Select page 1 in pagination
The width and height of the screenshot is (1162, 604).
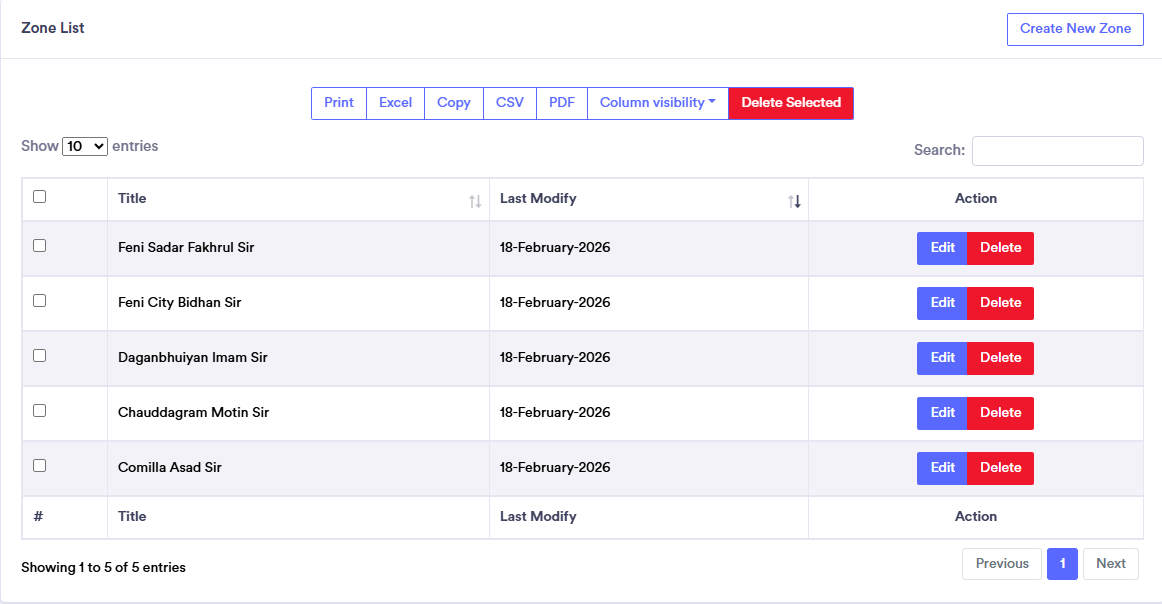pos(1062,564)
